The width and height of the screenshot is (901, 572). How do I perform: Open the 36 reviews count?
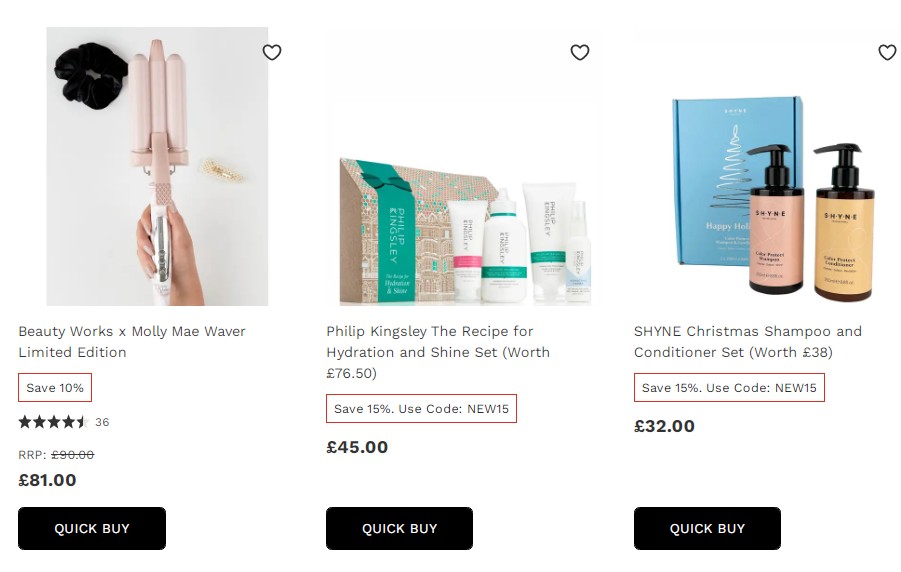(x=102, y=422)
